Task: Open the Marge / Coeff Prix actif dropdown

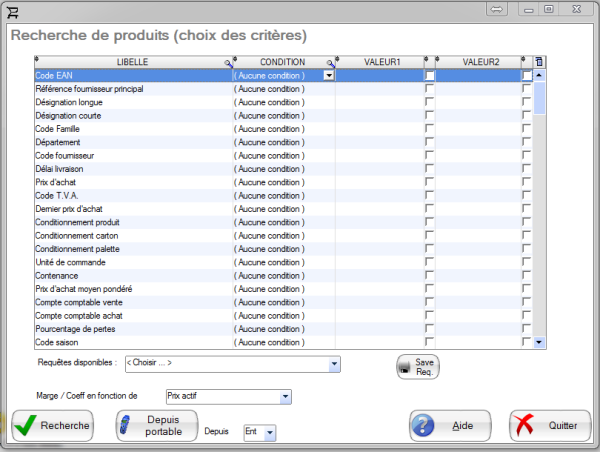Action: point(286,397)
